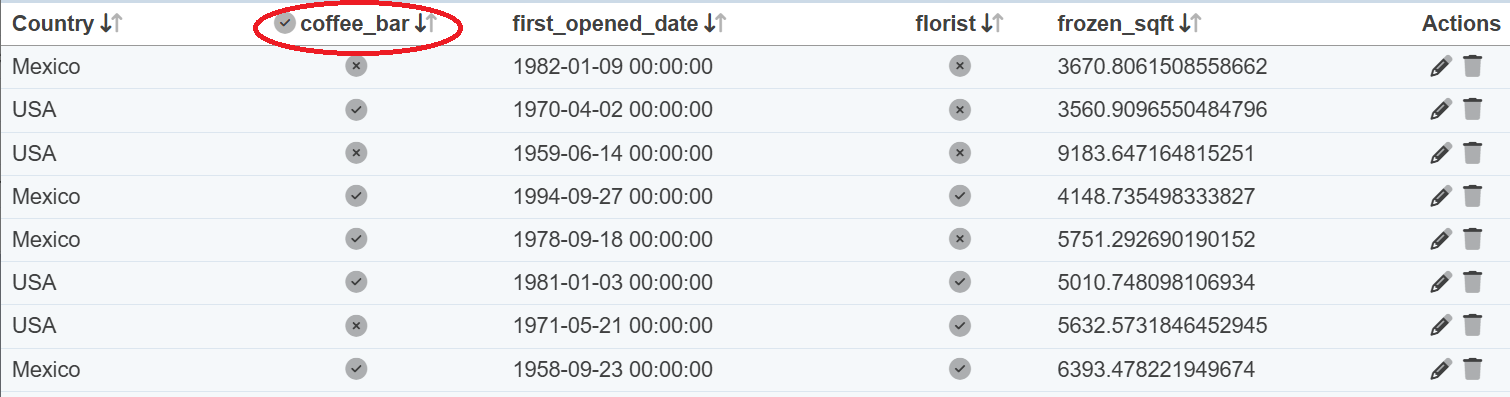Toggle florist on the 1959-06-14 row

pyautogui.click(x=959, y=153)
